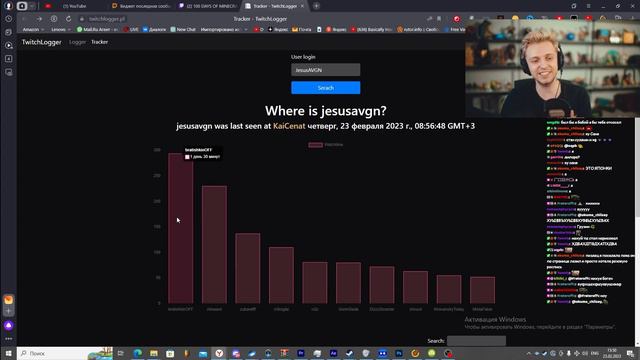Open the orange app icon in browser sidebar

pos(9,300)
